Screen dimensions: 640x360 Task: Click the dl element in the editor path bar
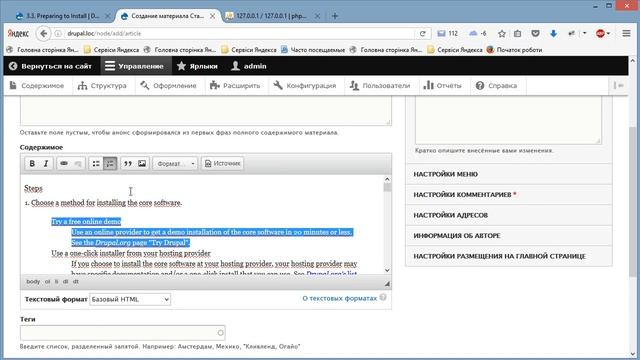[x=65, y=282]
